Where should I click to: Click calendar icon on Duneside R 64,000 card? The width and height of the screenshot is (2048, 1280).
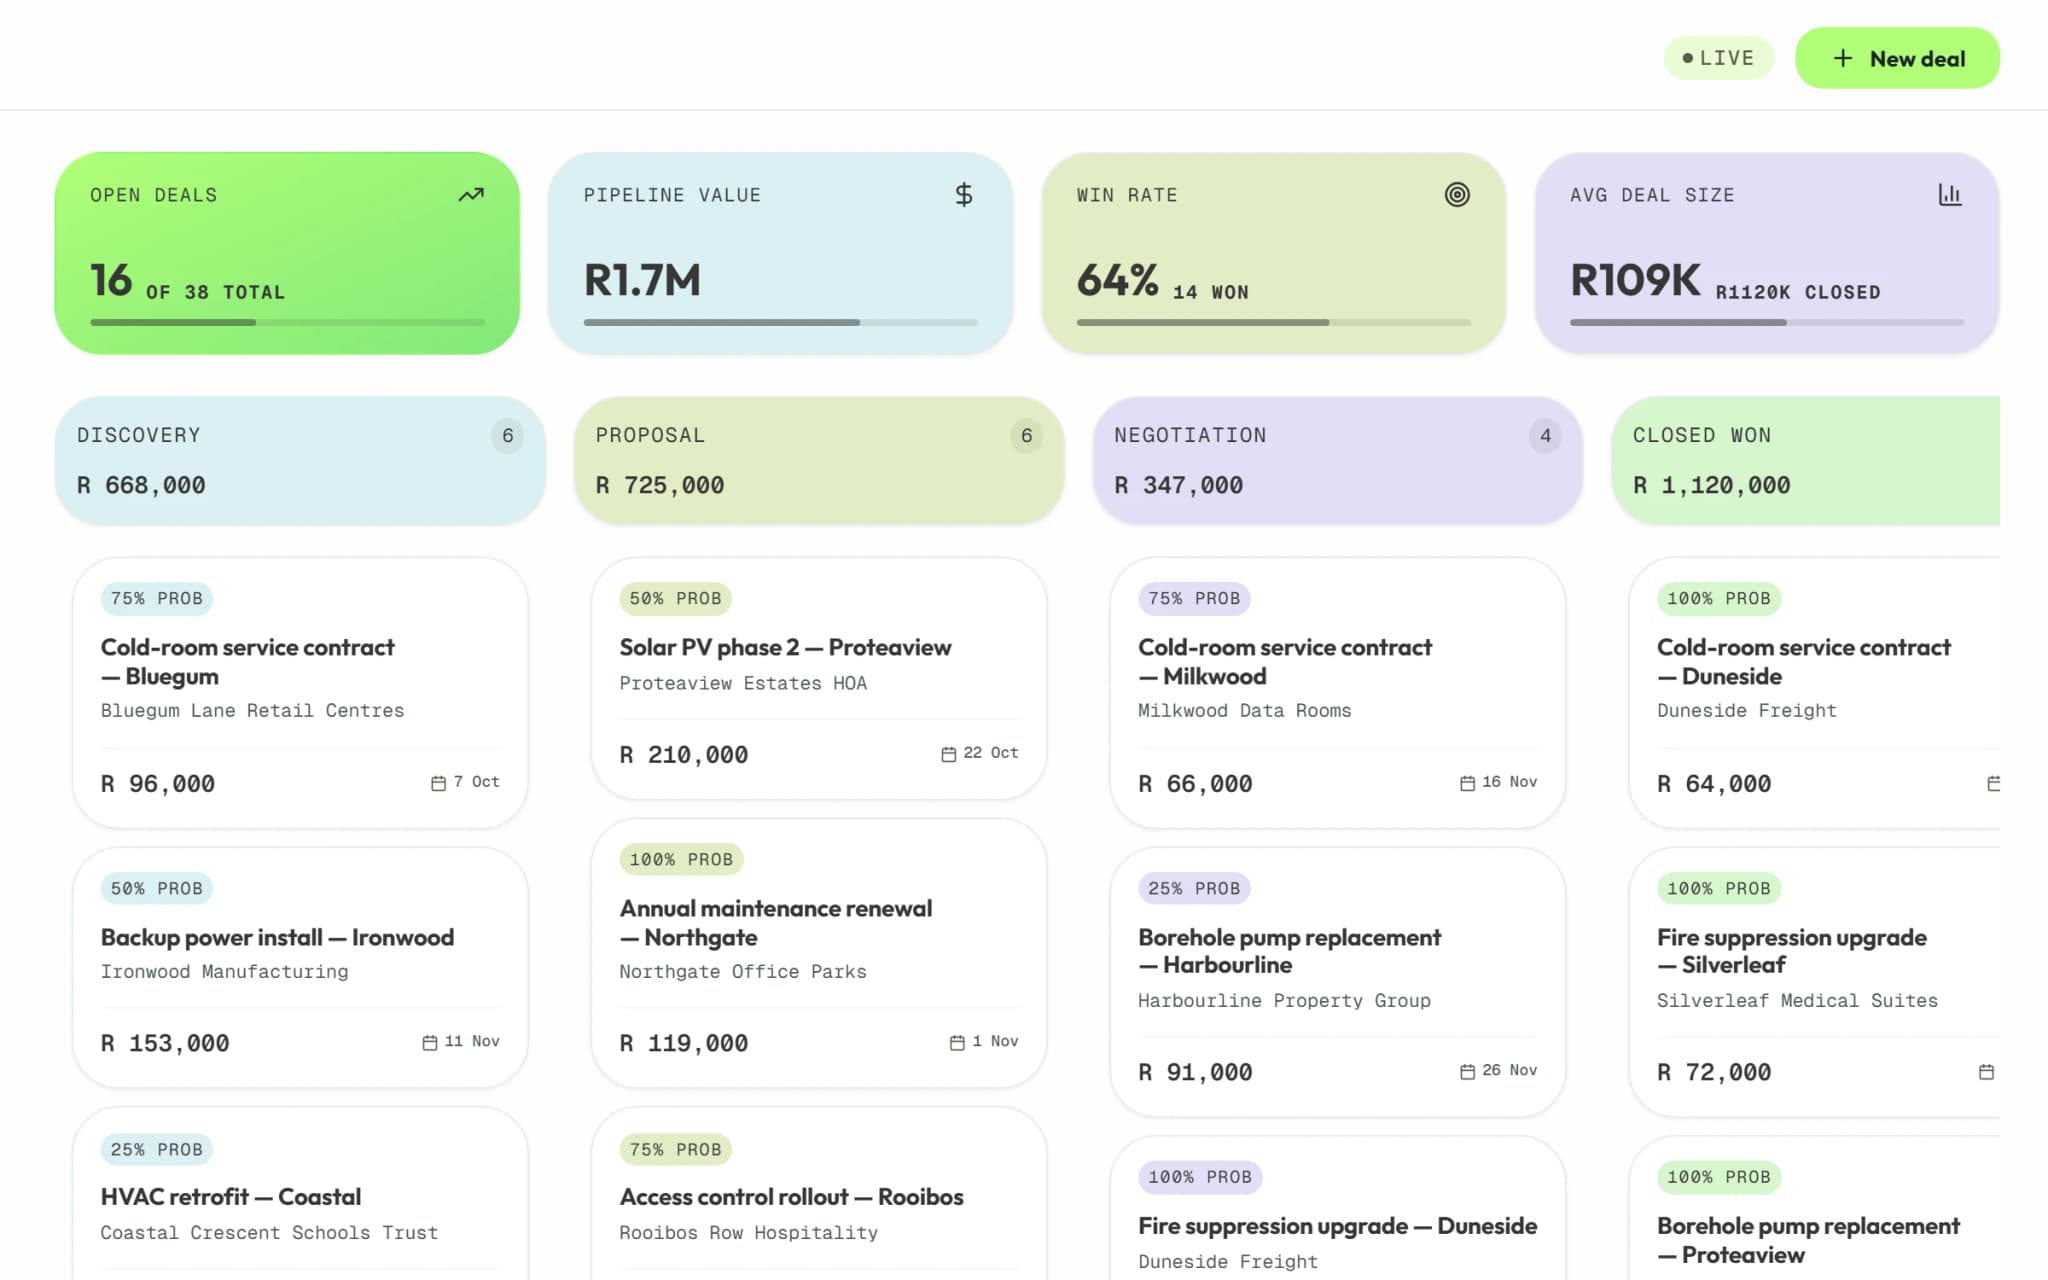tap(1993, 783)
